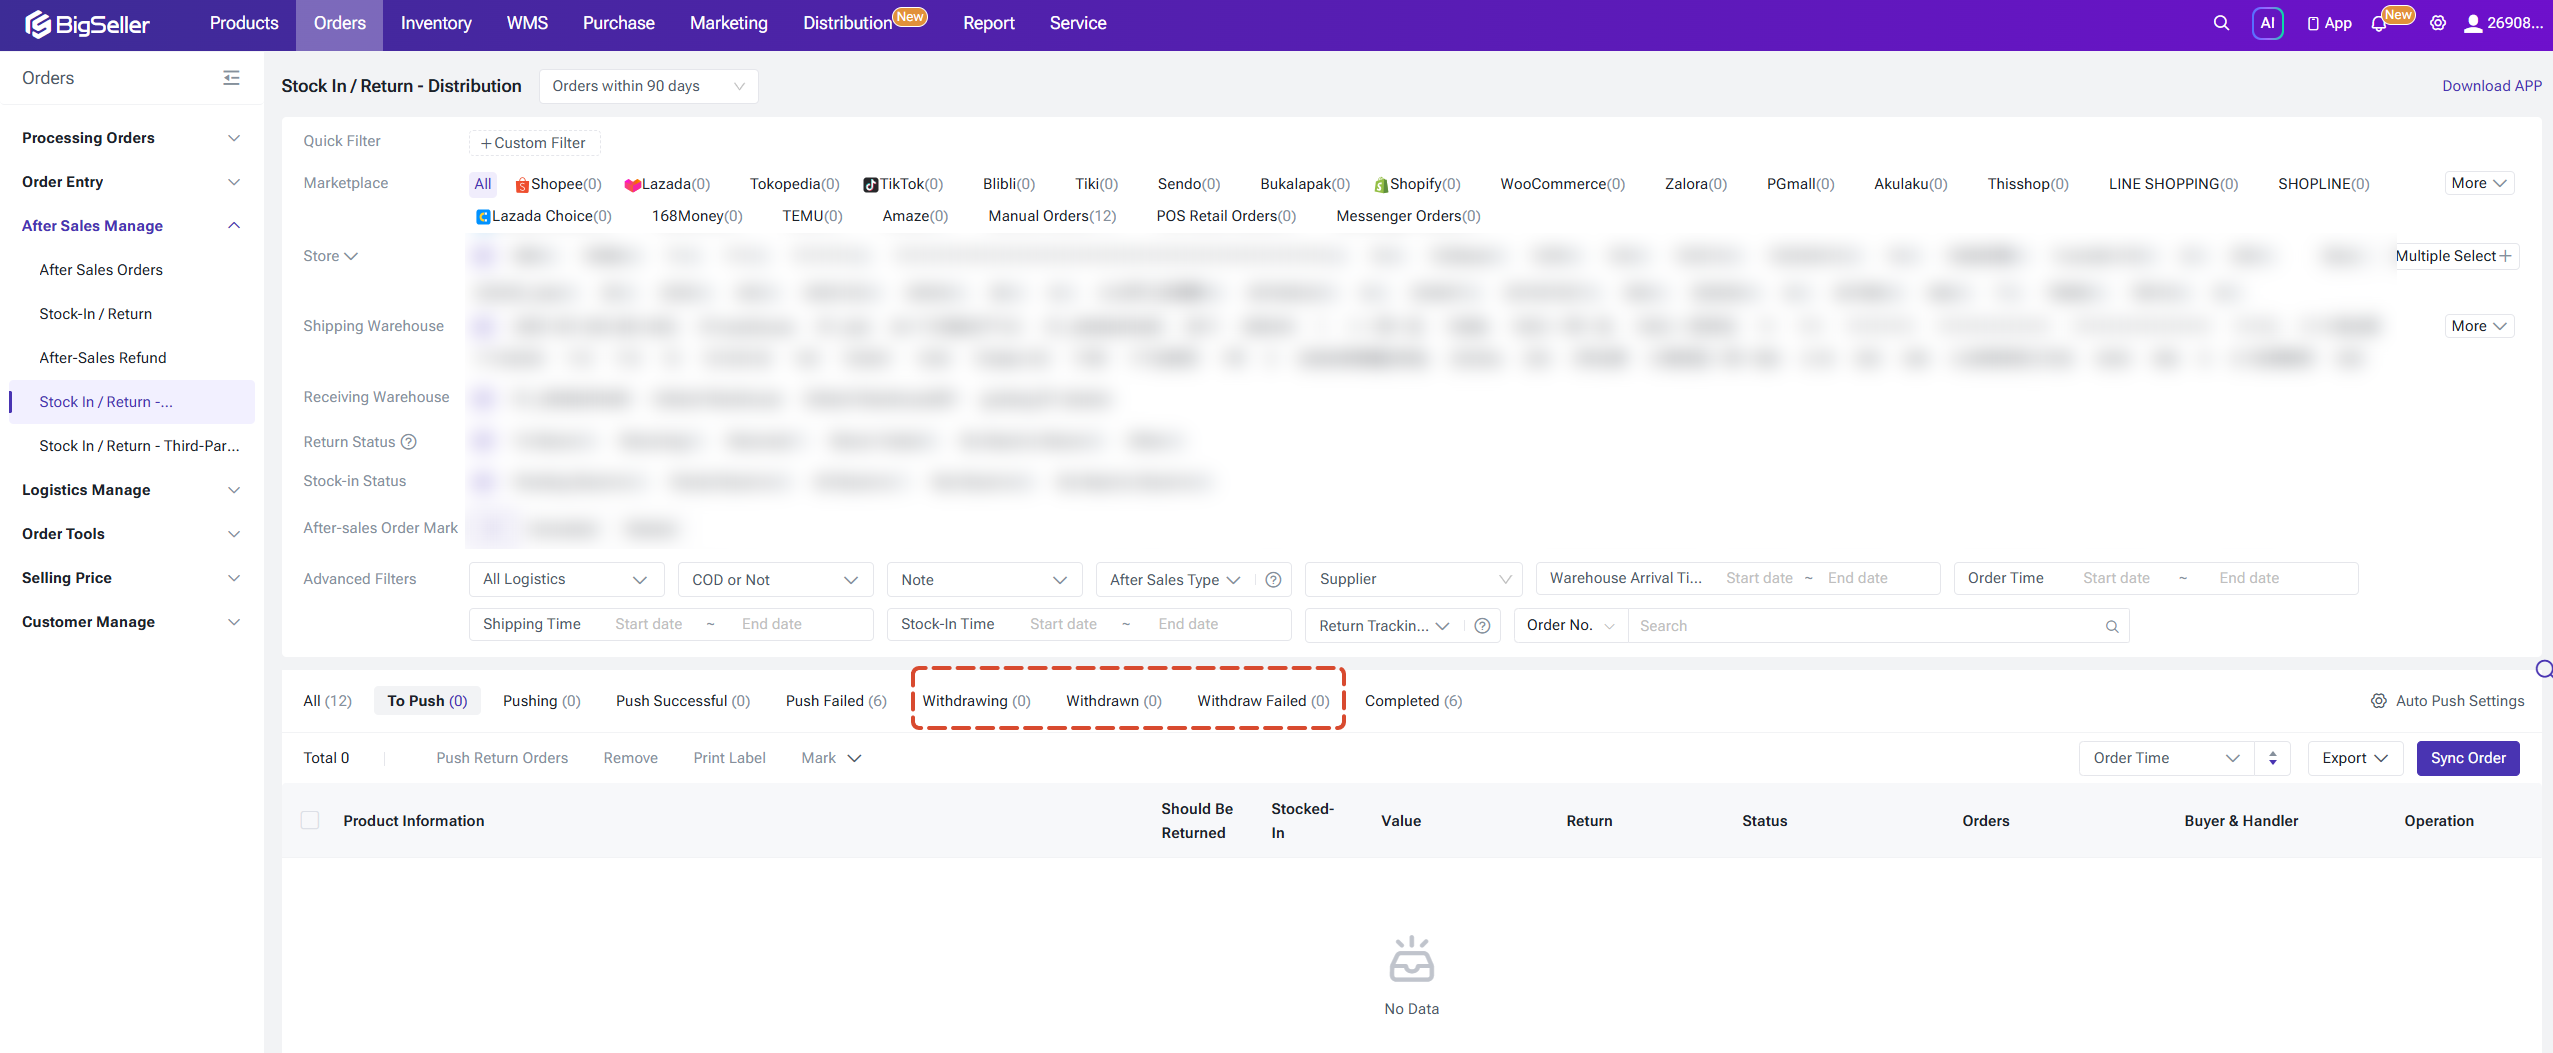Click the After Sales Type help icon
Viewport: 2553px width, 1053px height.
1273,580
